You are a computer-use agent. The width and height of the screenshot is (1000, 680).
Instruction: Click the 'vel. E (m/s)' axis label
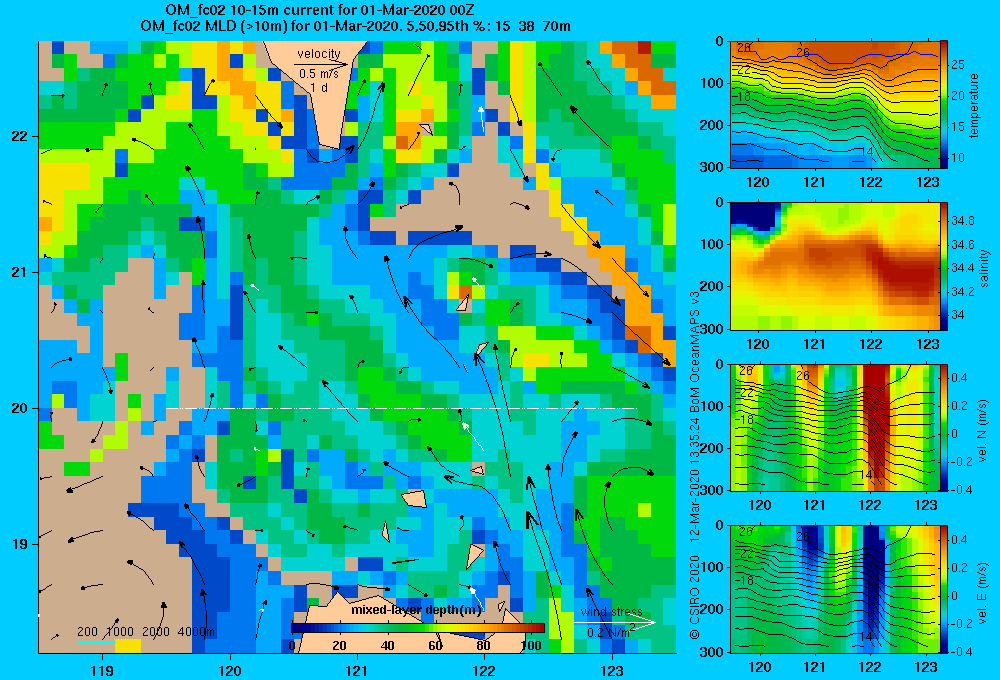[x=983, y=592]
